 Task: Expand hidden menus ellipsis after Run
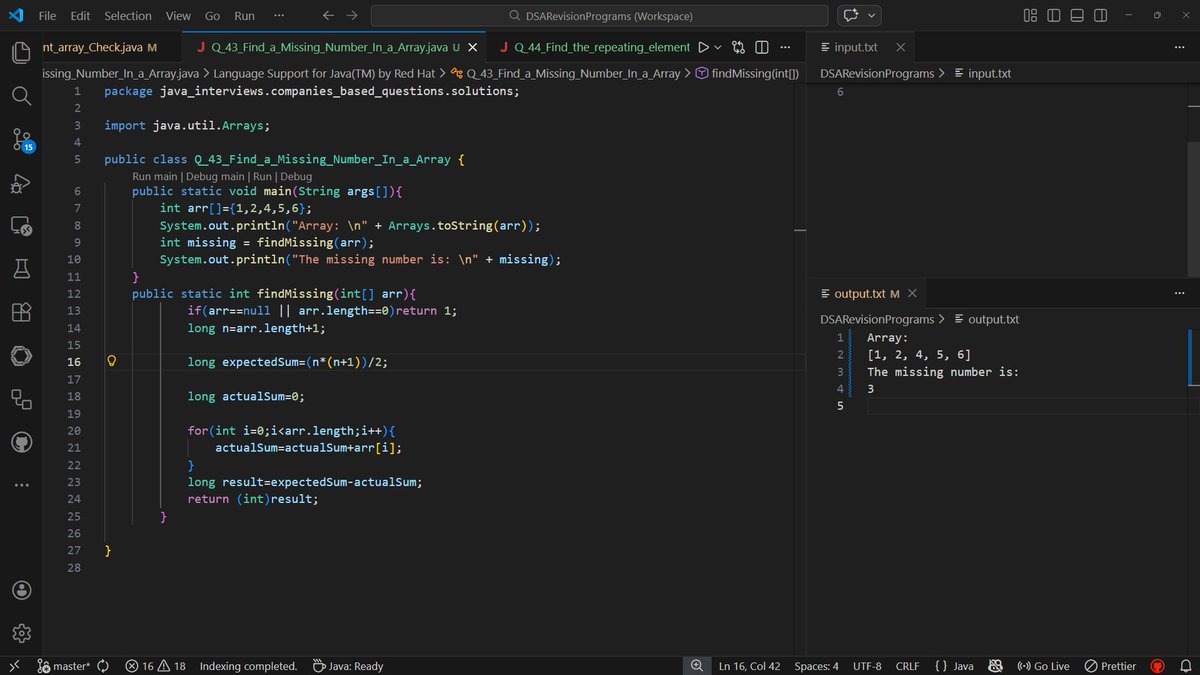pyautogui.click(x=278, y=16)
